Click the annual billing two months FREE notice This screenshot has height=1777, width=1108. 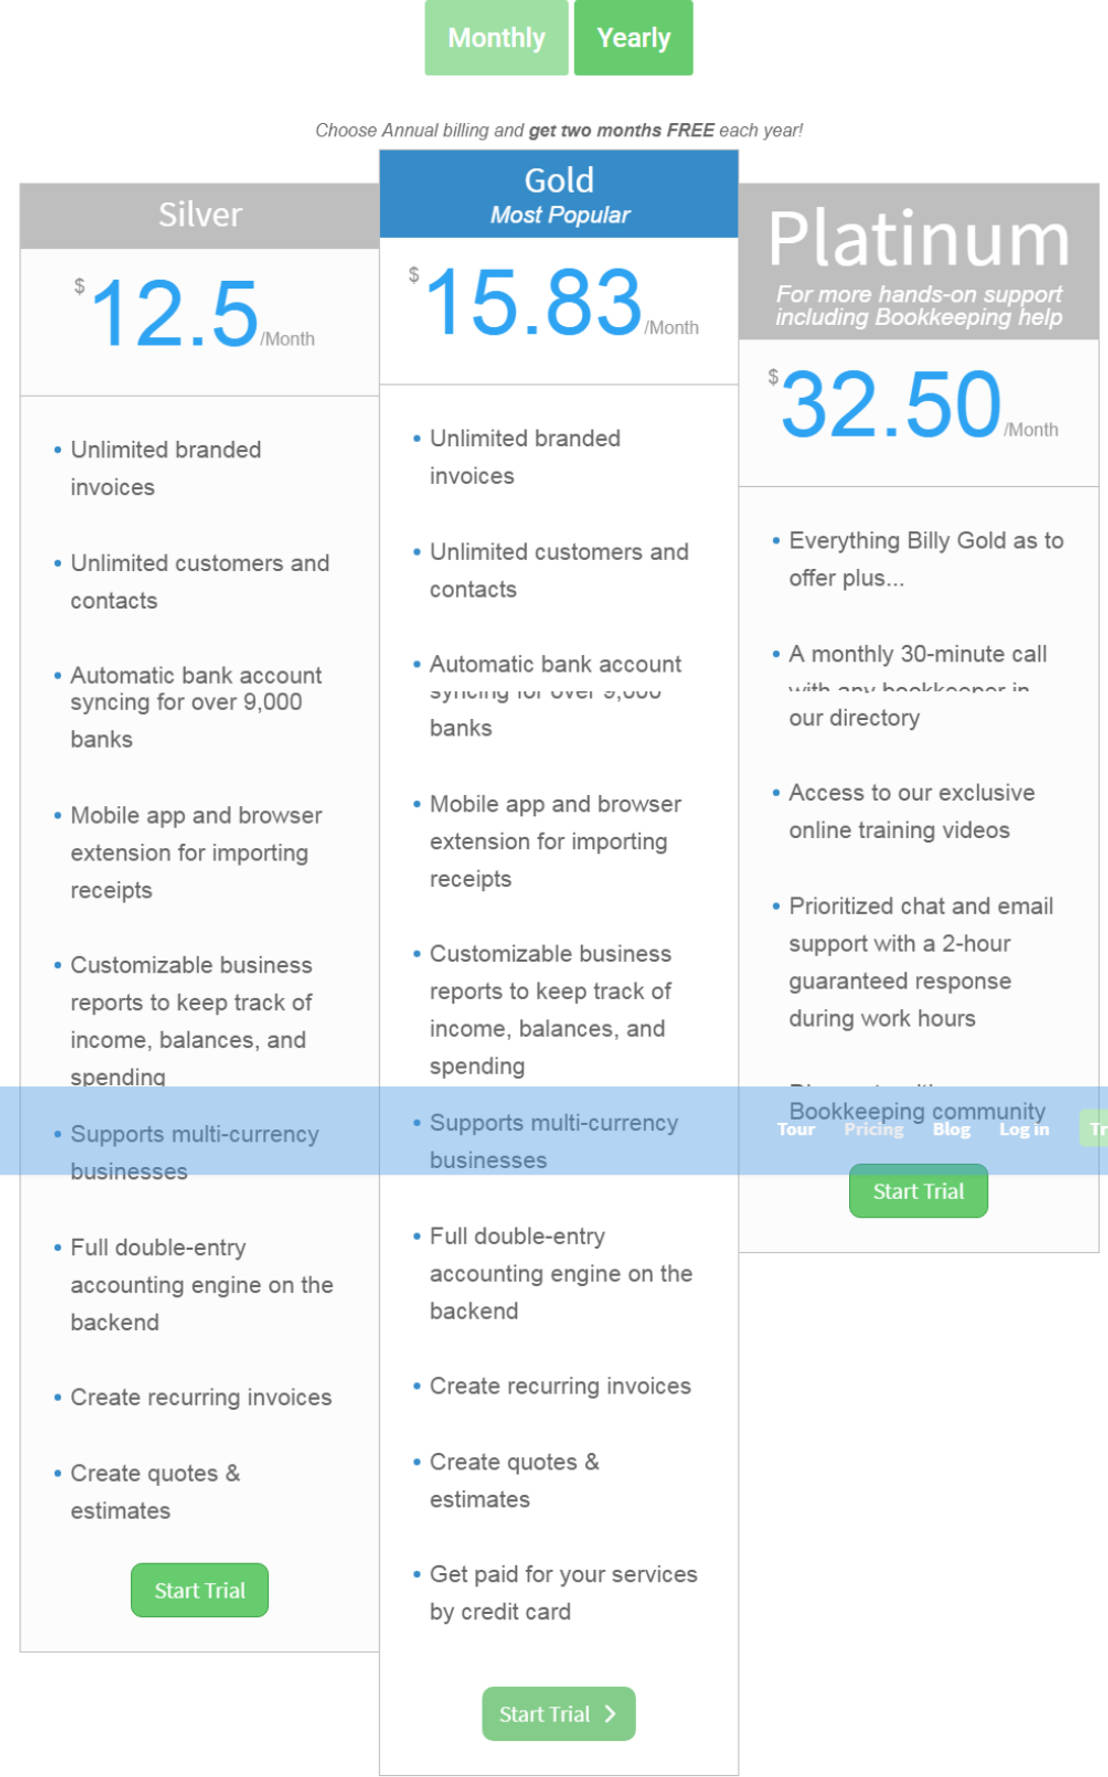pyautogui.click(x=559, y=130)
